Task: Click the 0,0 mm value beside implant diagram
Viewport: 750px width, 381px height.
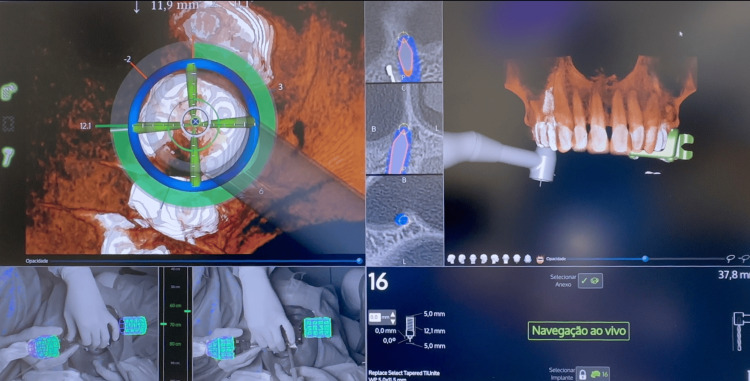Action: [386, 331]
